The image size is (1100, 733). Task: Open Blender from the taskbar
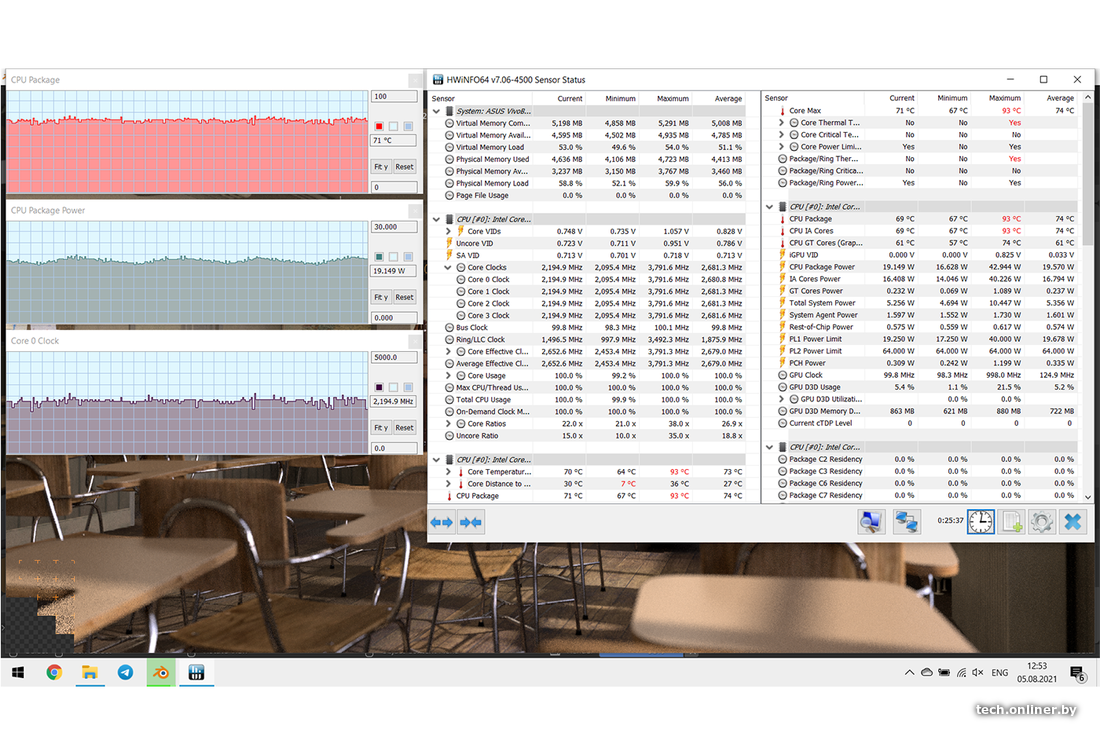click(x=161, y=673)
